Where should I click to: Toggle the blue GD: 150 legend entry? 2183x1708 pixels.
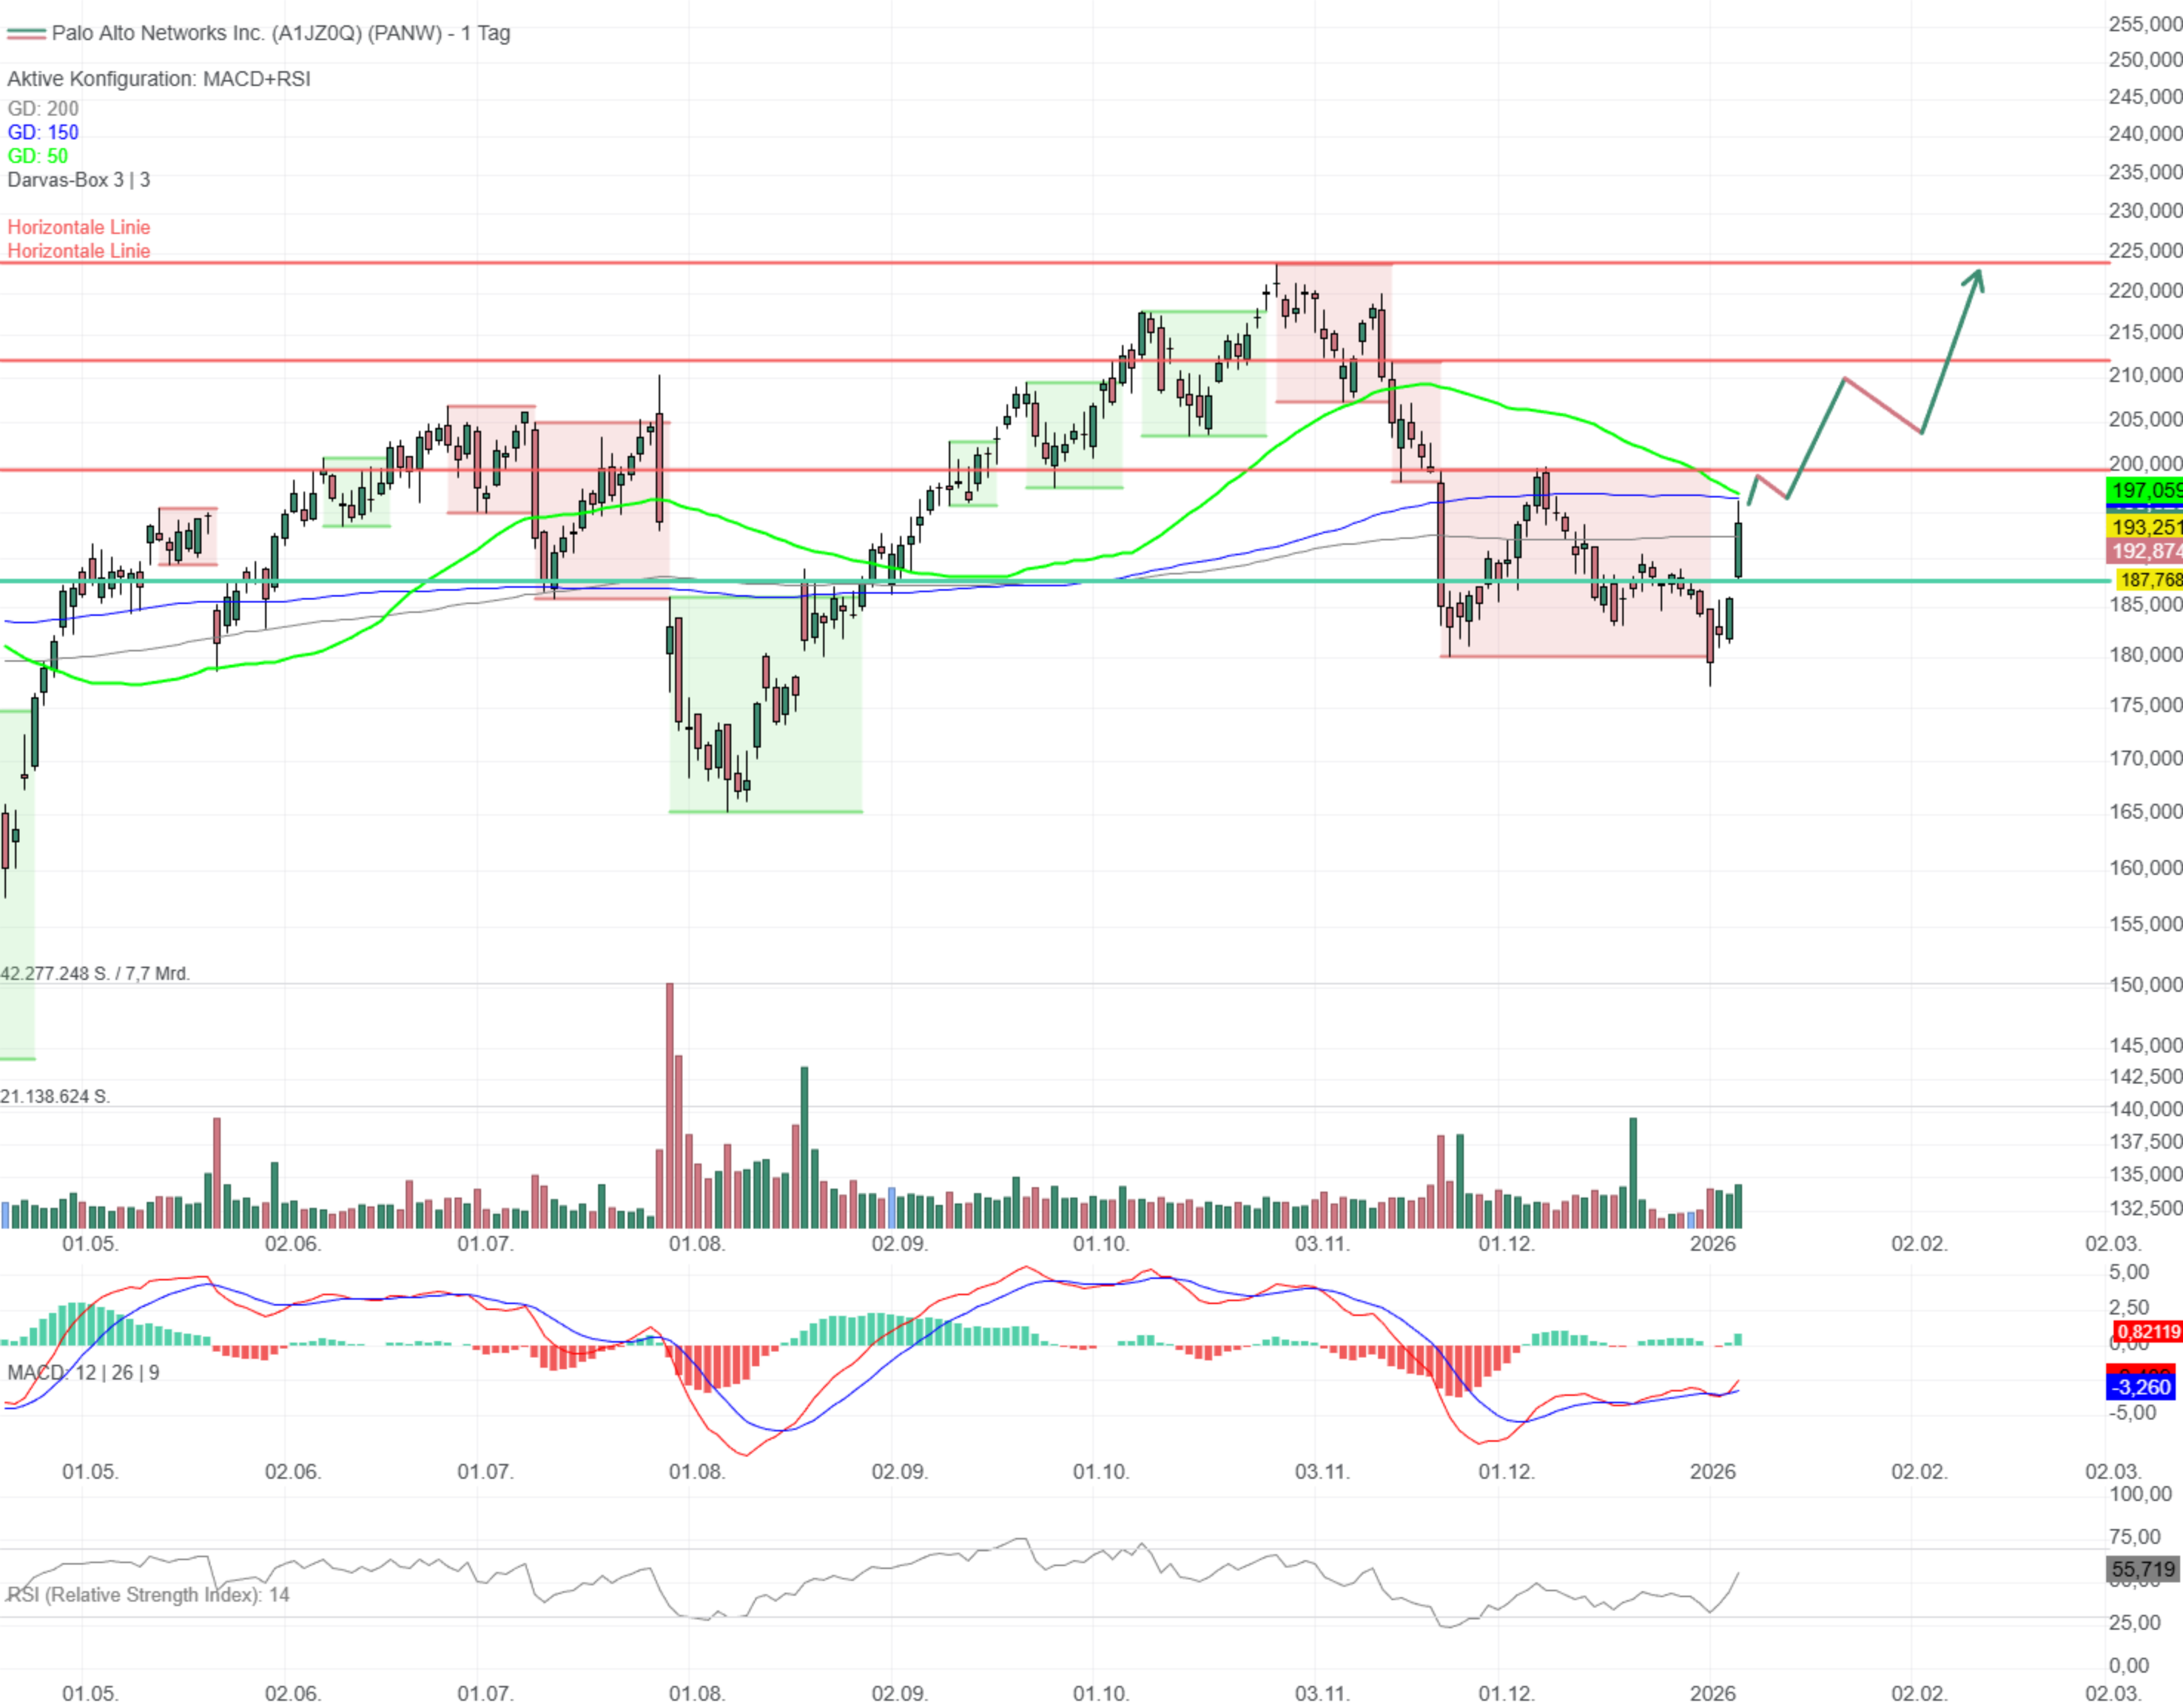(x=43, y=133)
